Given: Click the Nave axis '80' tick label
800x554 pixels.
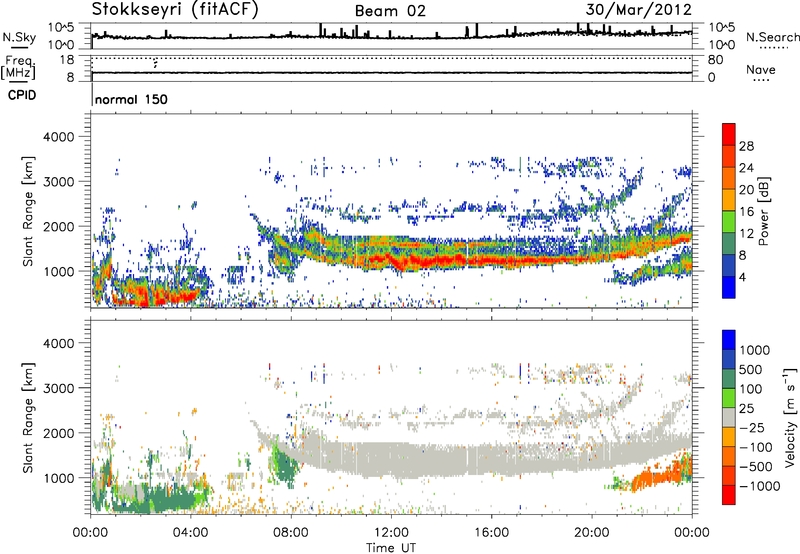Looking at the screenshot, I should (715, 60).
